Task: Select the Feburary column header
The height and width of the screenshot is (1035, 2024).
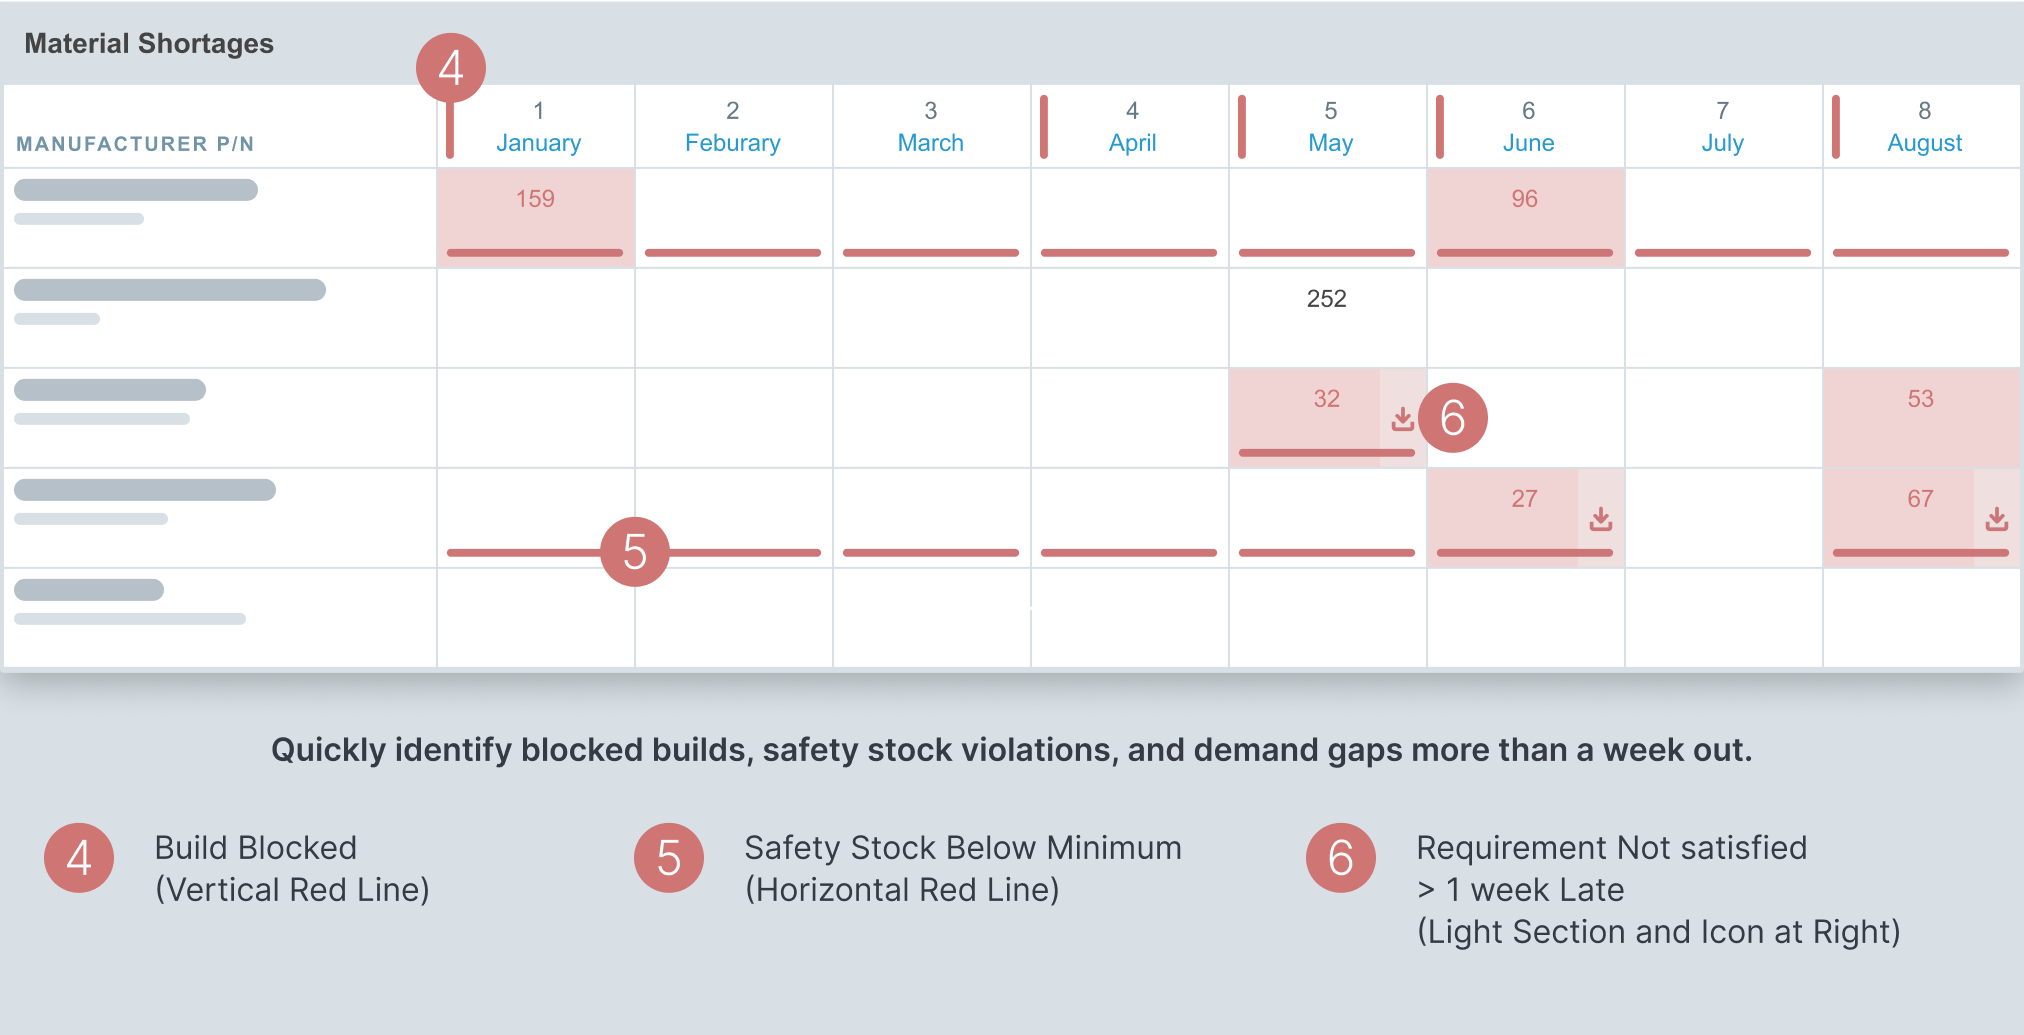Action: [x=733, y=127]
